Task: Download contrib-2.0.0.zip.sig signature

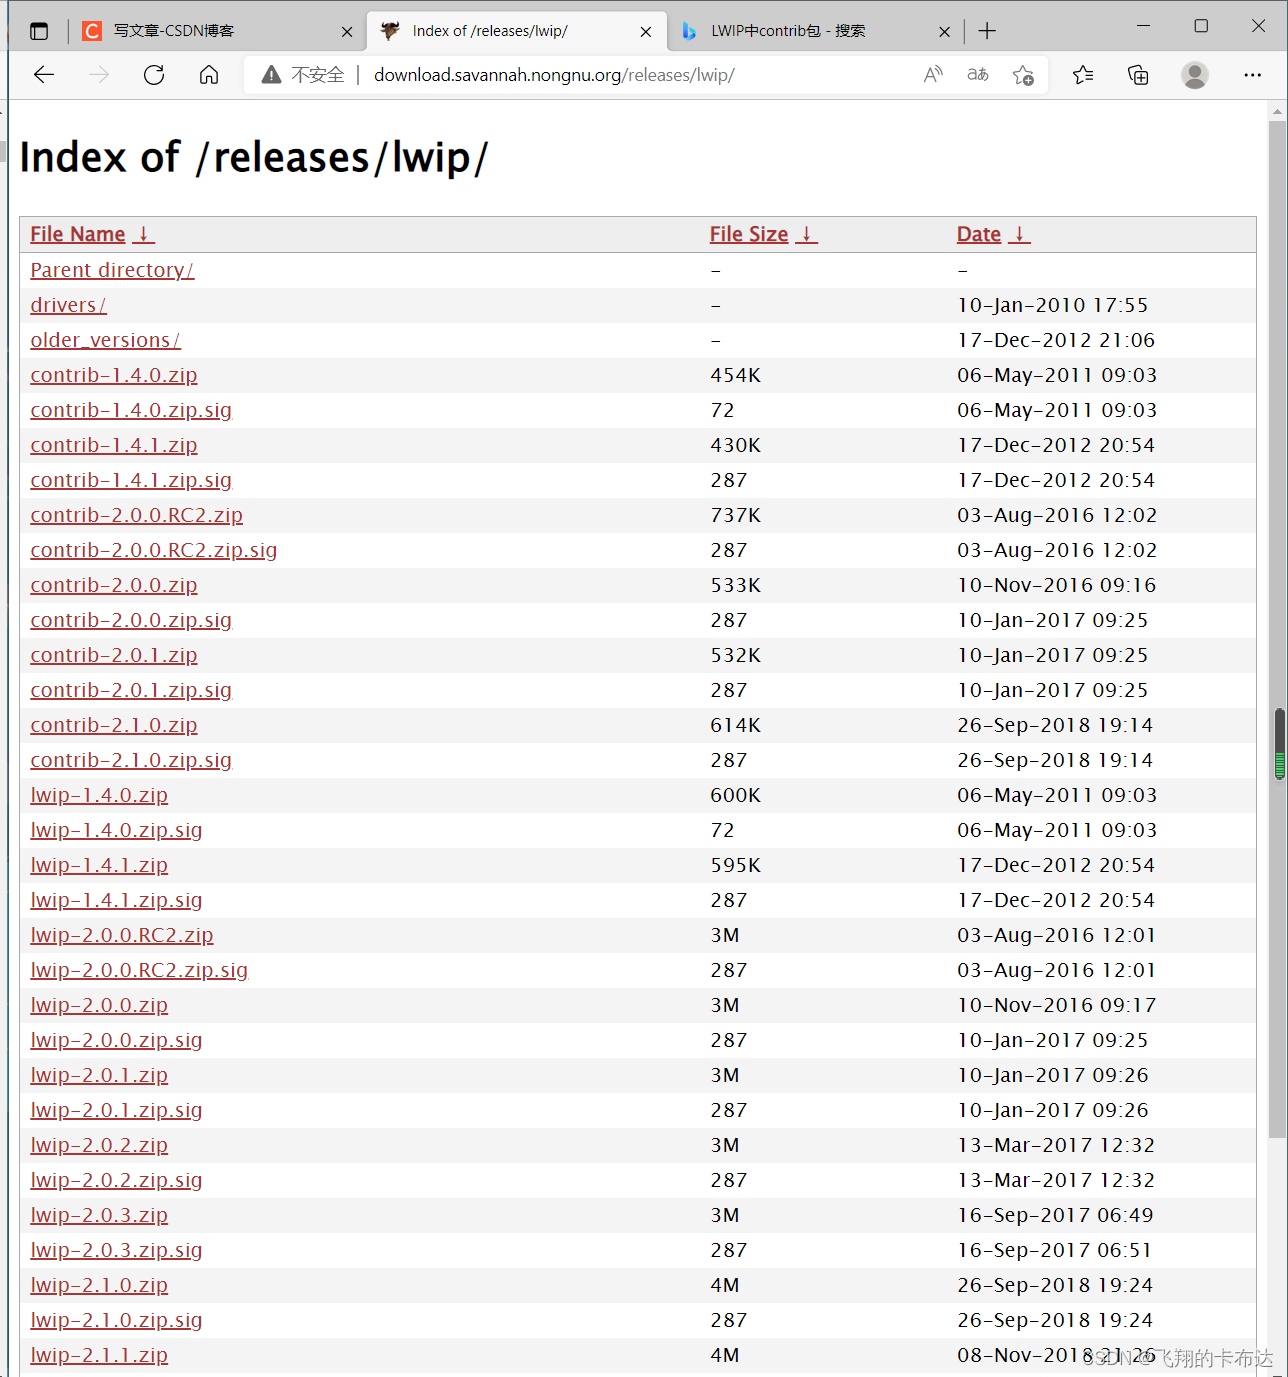Action: [x=131, y=620]
